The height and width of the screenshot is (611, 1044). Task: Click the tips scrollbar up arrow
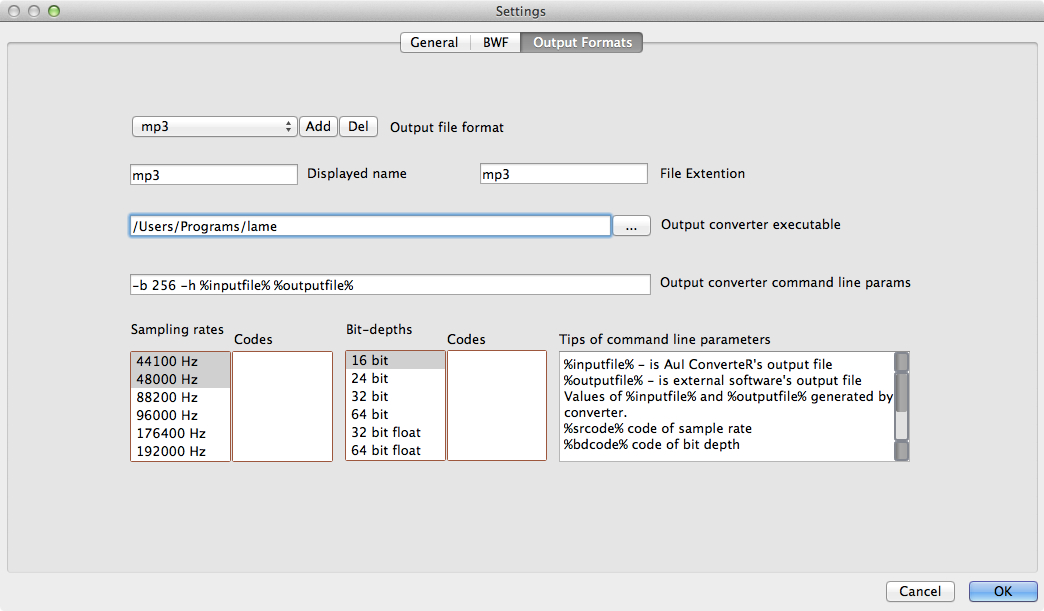coord(902,361)
